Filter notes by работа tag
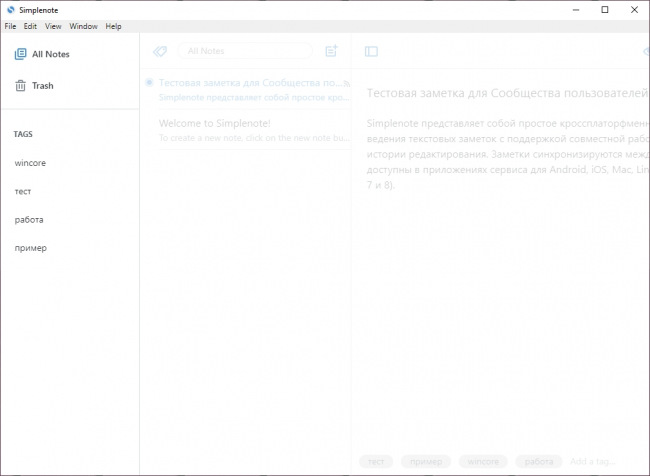Viewport: 650px width, 476px height. click(x=29, y=220)
